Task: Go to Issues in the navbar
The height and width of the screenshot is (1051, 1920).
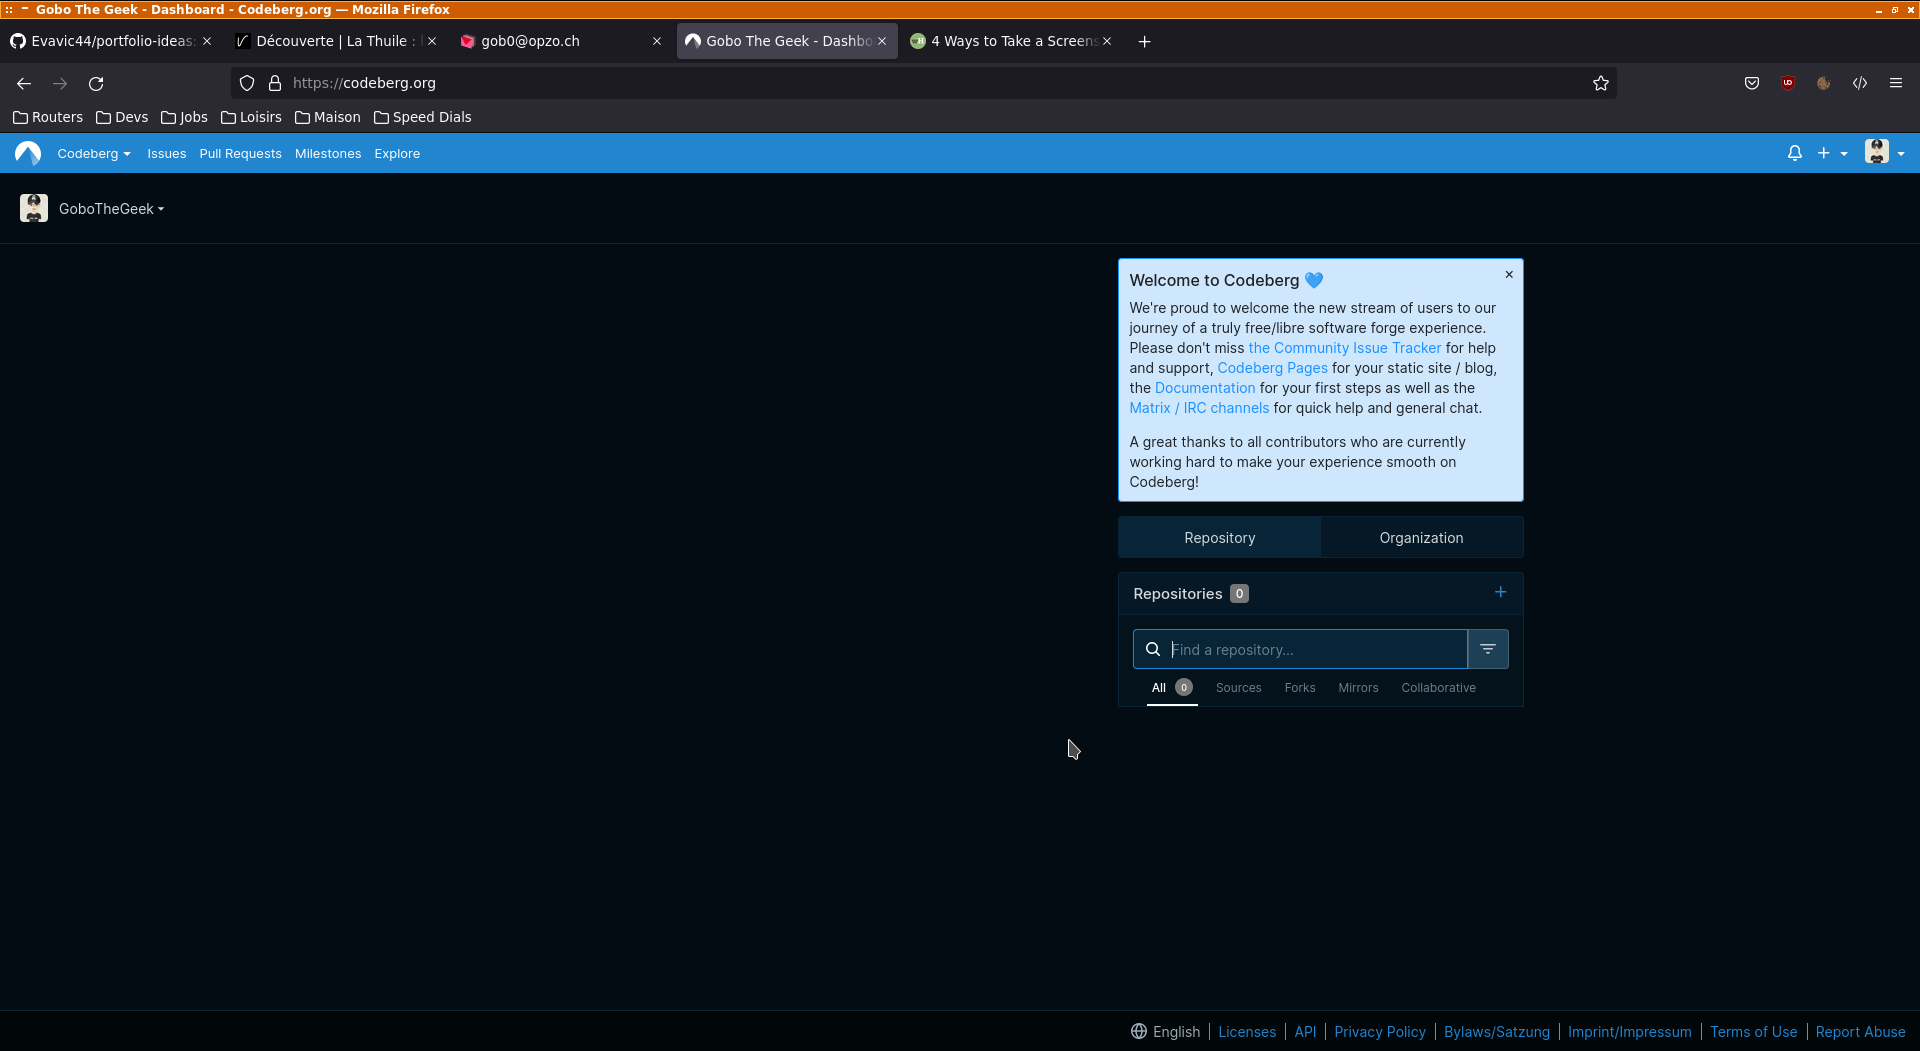Action: click(x=166, y=154)
